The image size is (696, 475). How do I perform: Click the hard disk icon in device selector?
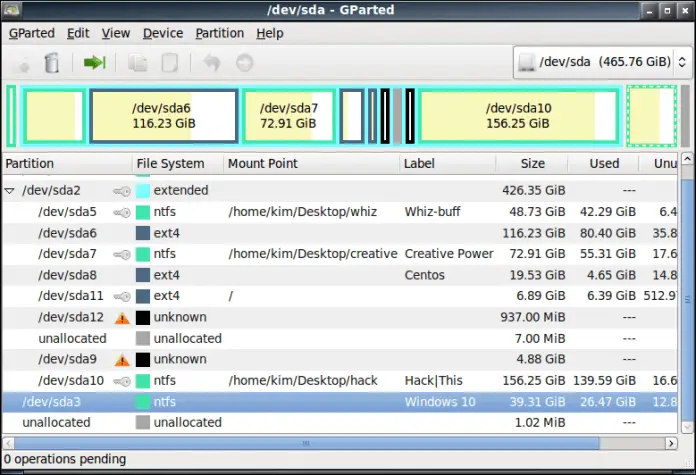point(526,62)
